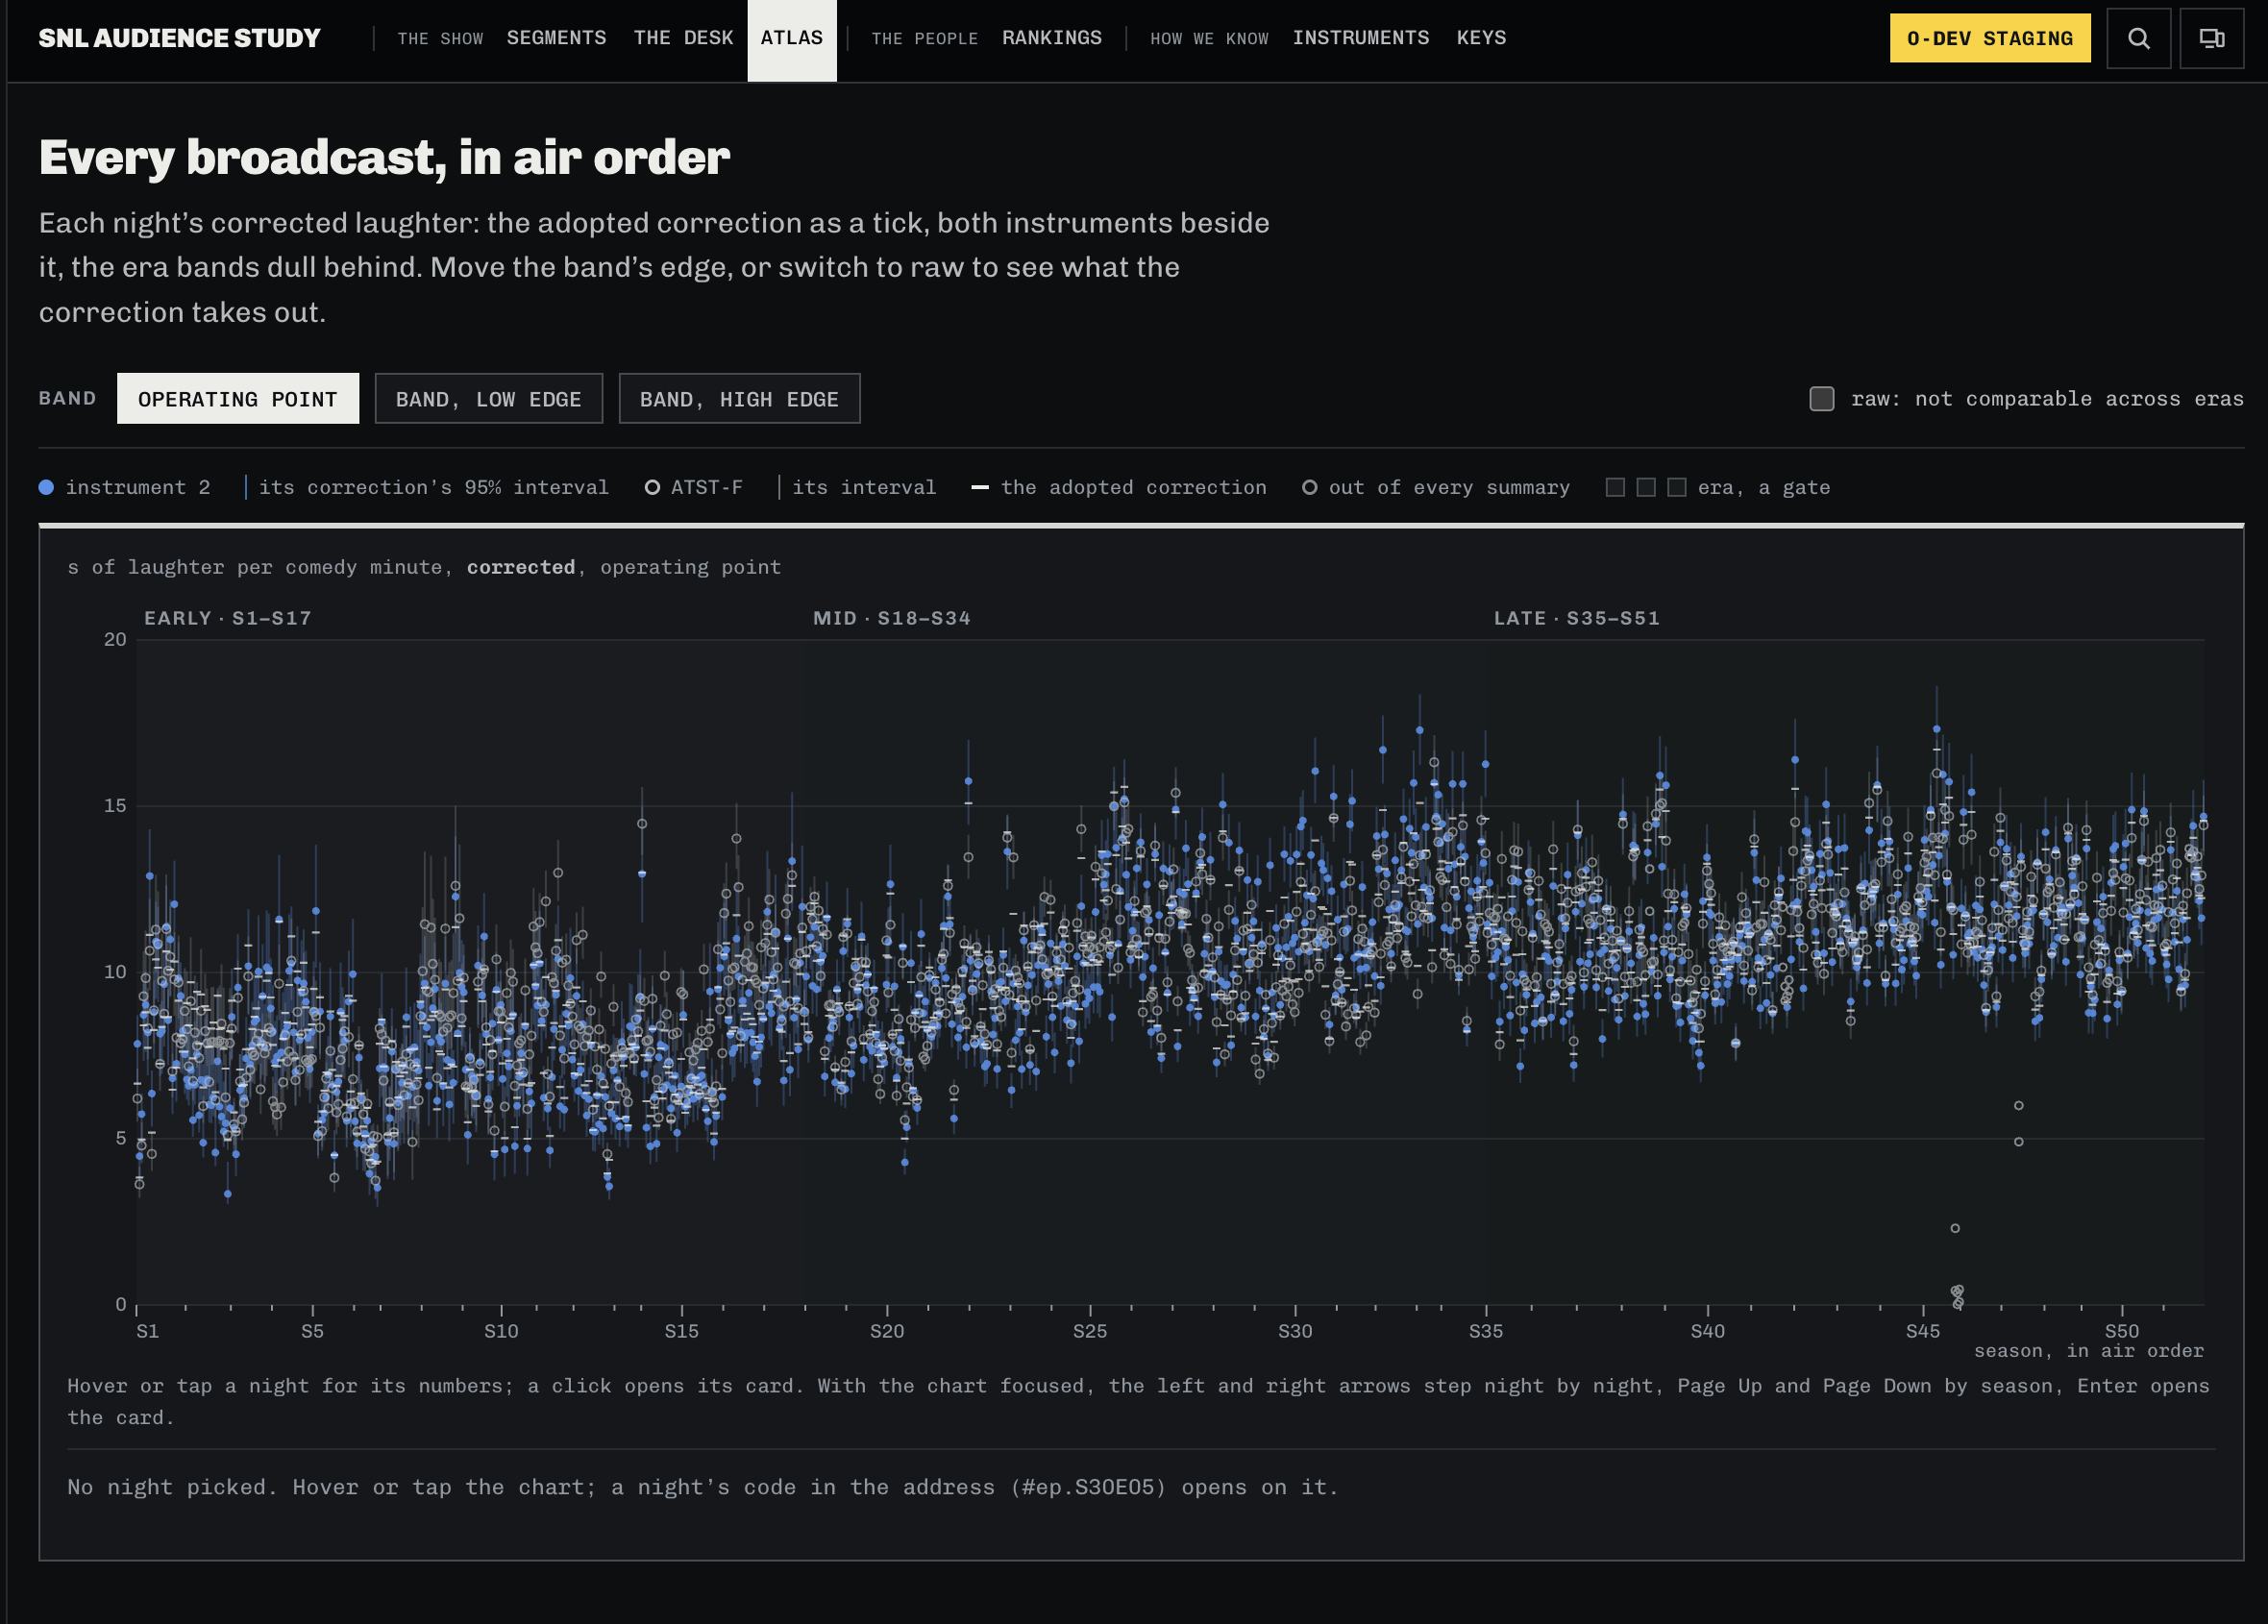Select the Operating Point band option

click(x=238, y=399)
